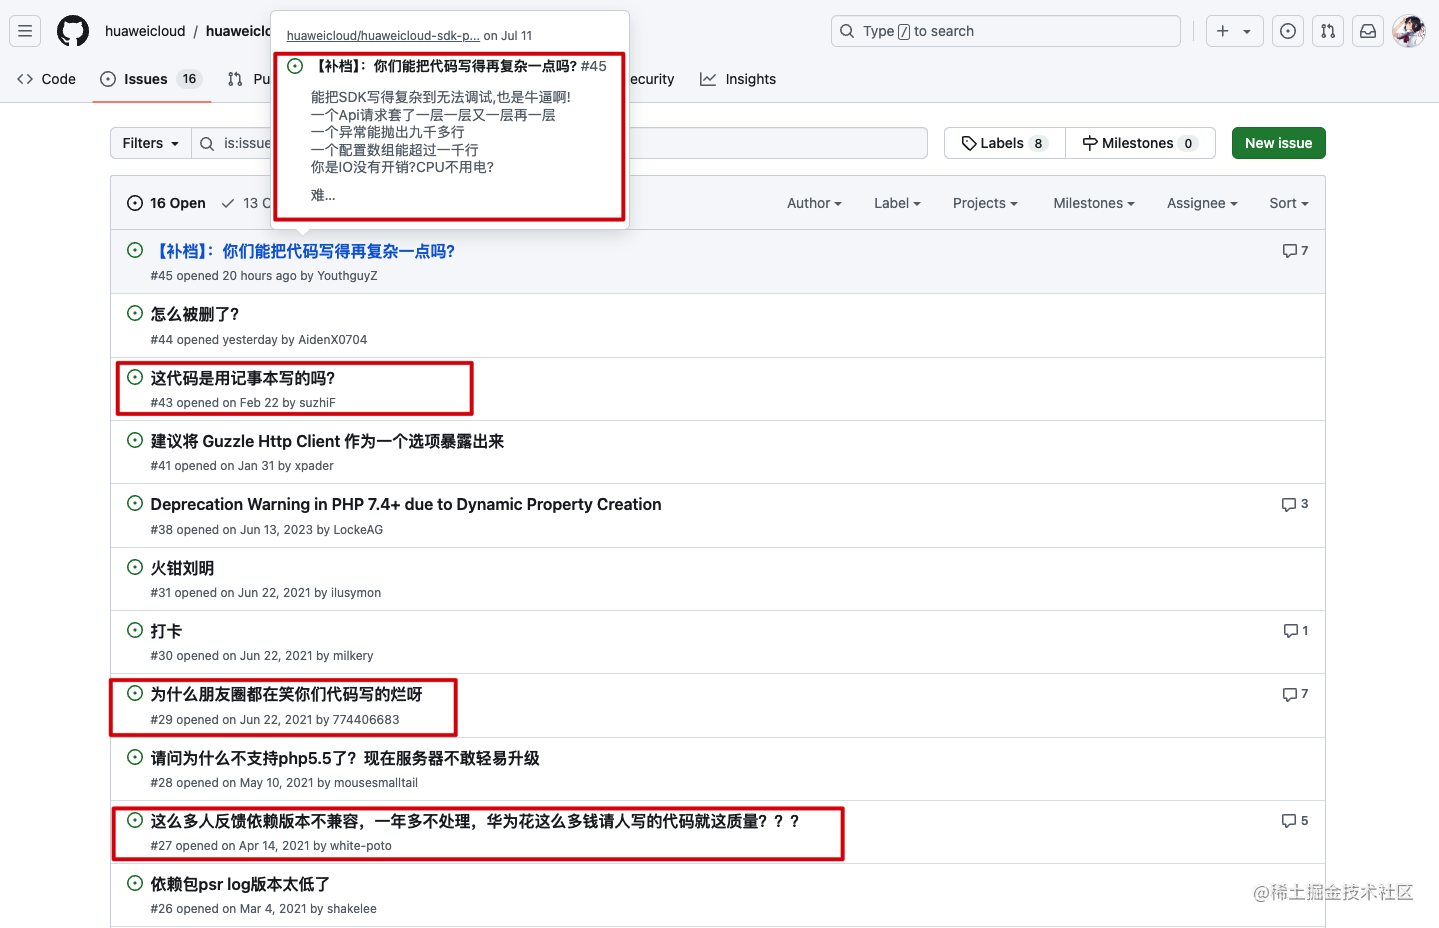Open the global issues icon
The image size is (1439, 928).
pos(1288,31)
